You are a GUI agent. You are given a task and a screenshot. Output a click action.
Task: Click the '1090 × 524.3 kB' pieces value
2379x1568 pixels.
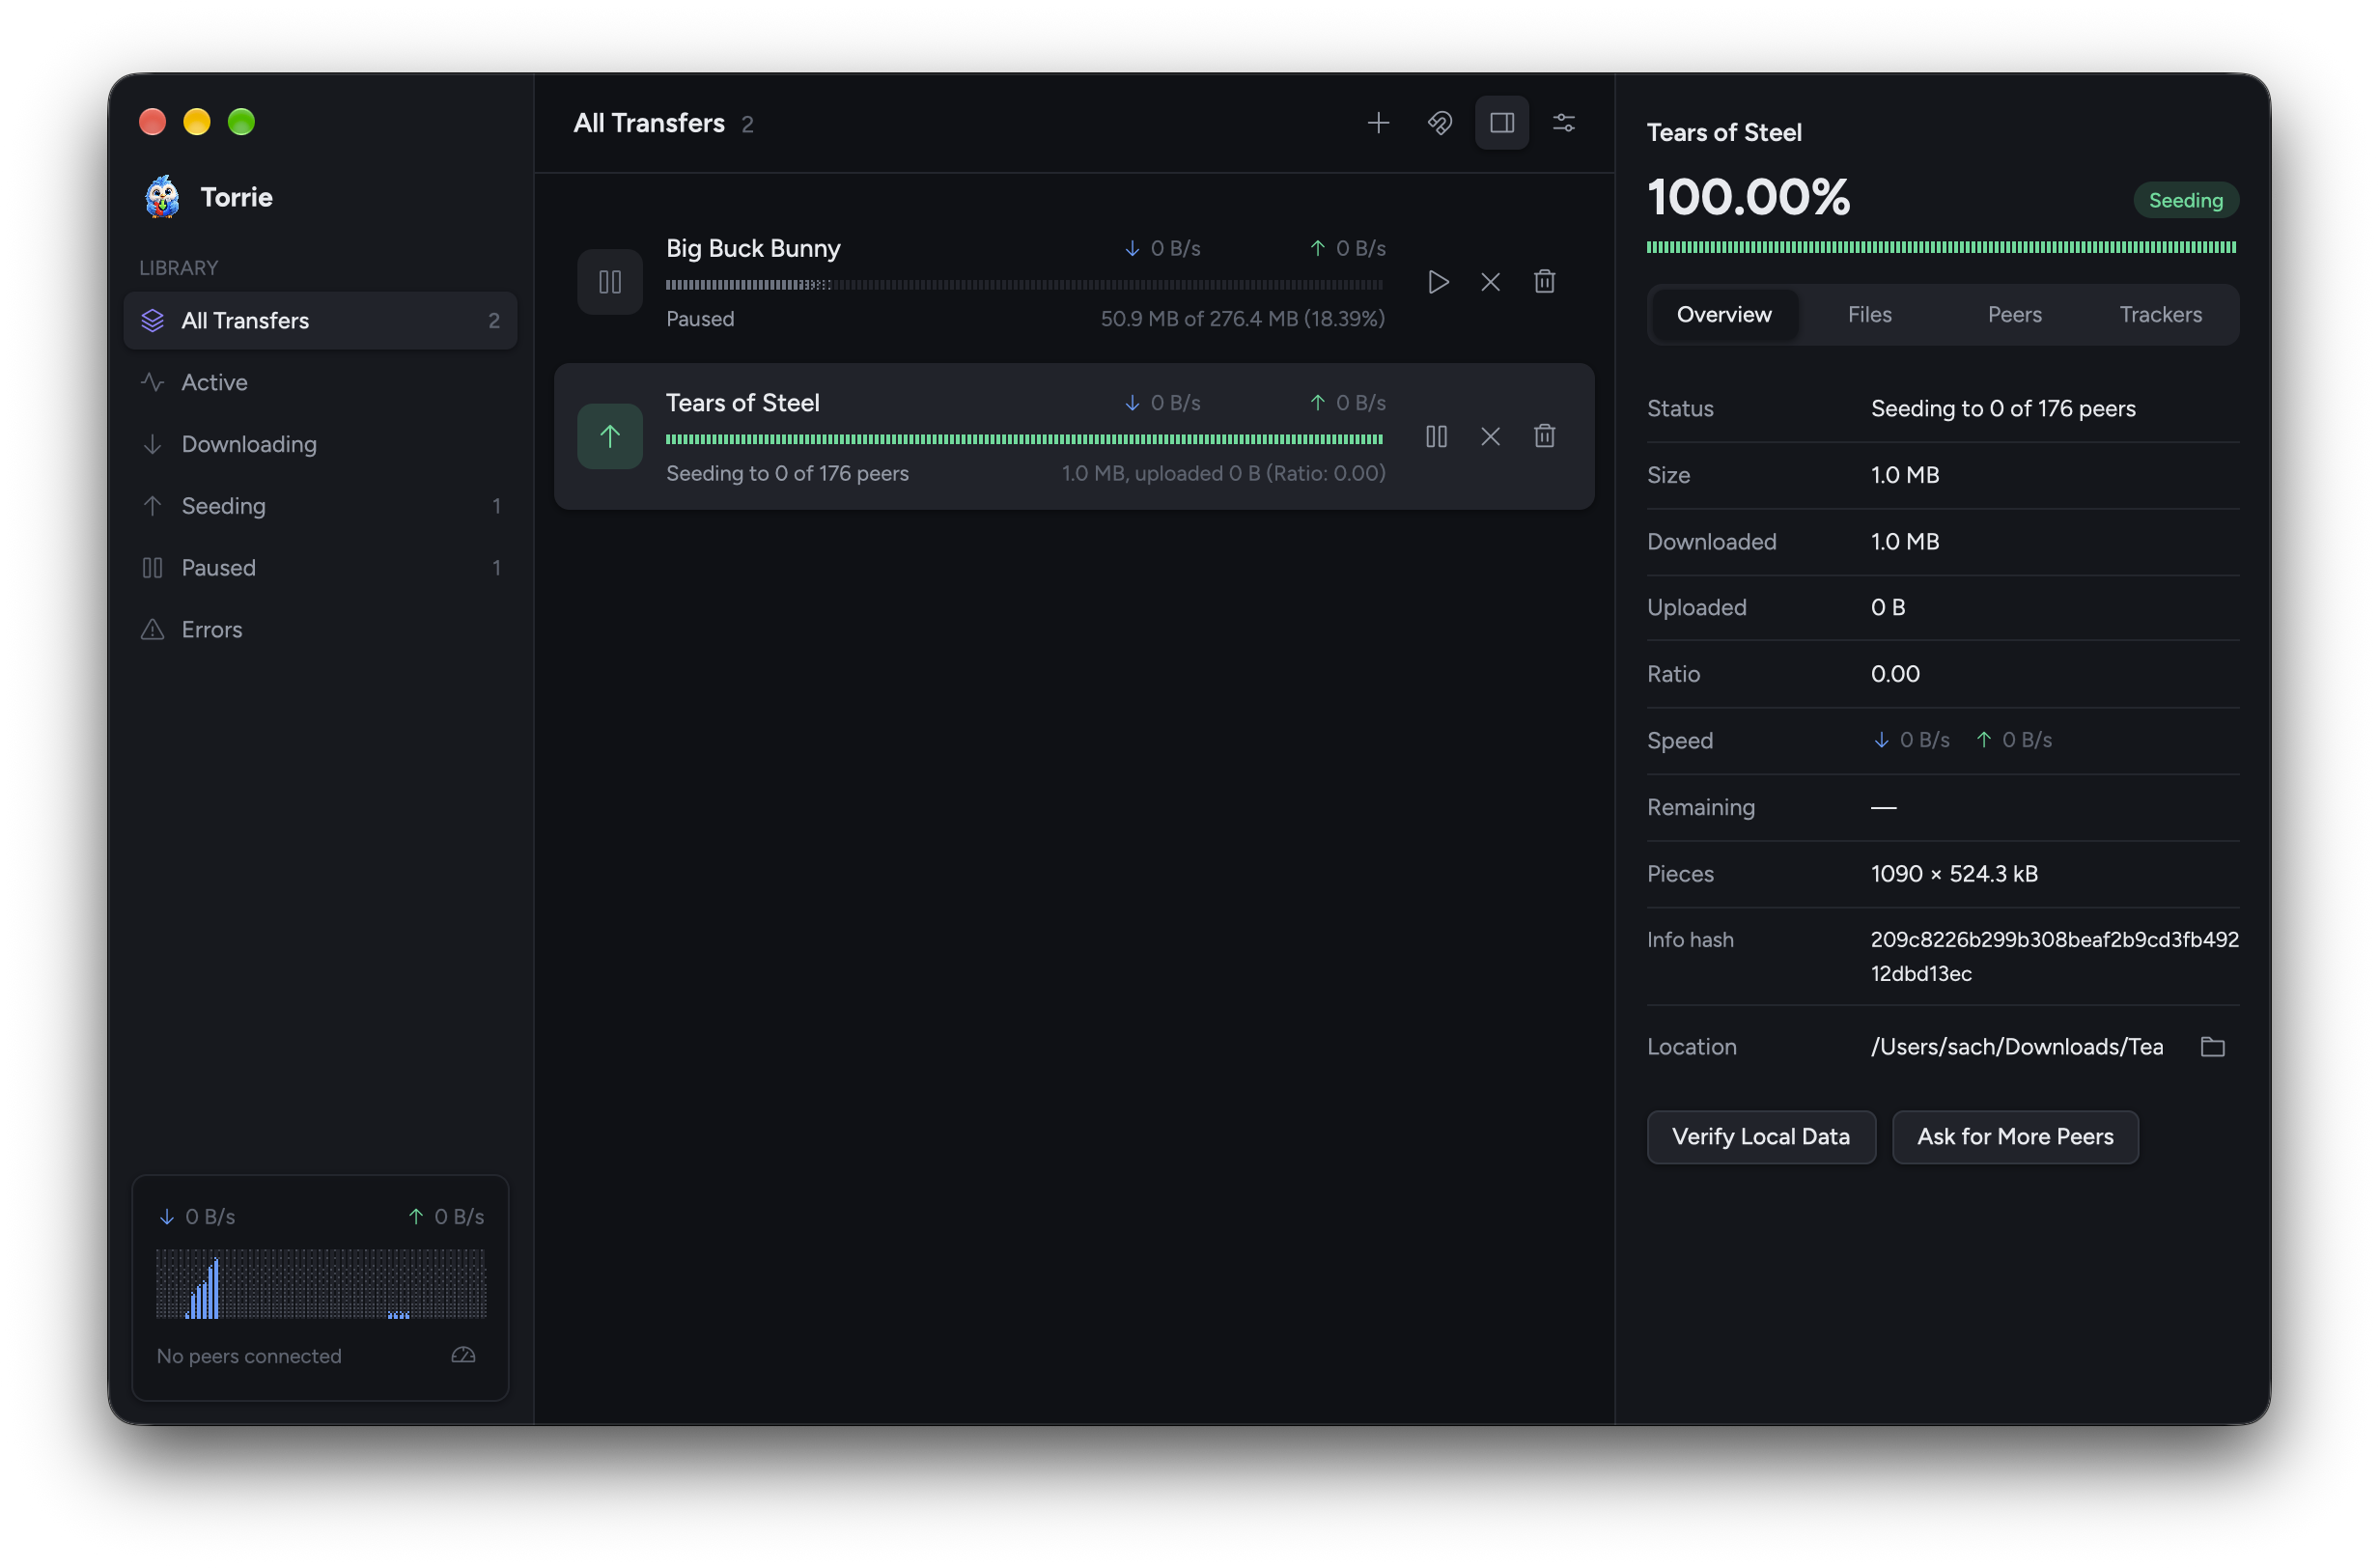(1954, 873)
